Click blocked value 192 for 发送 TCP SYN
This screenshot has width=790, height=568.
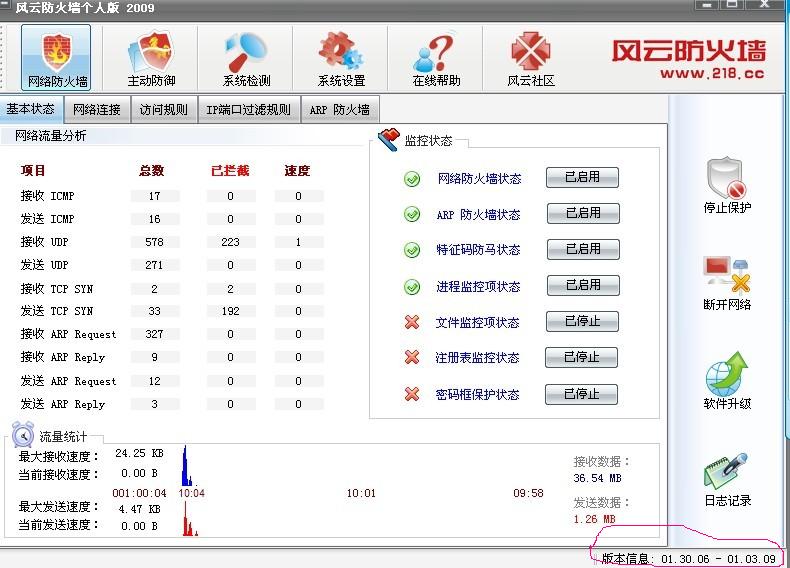(x=230, y=311)
